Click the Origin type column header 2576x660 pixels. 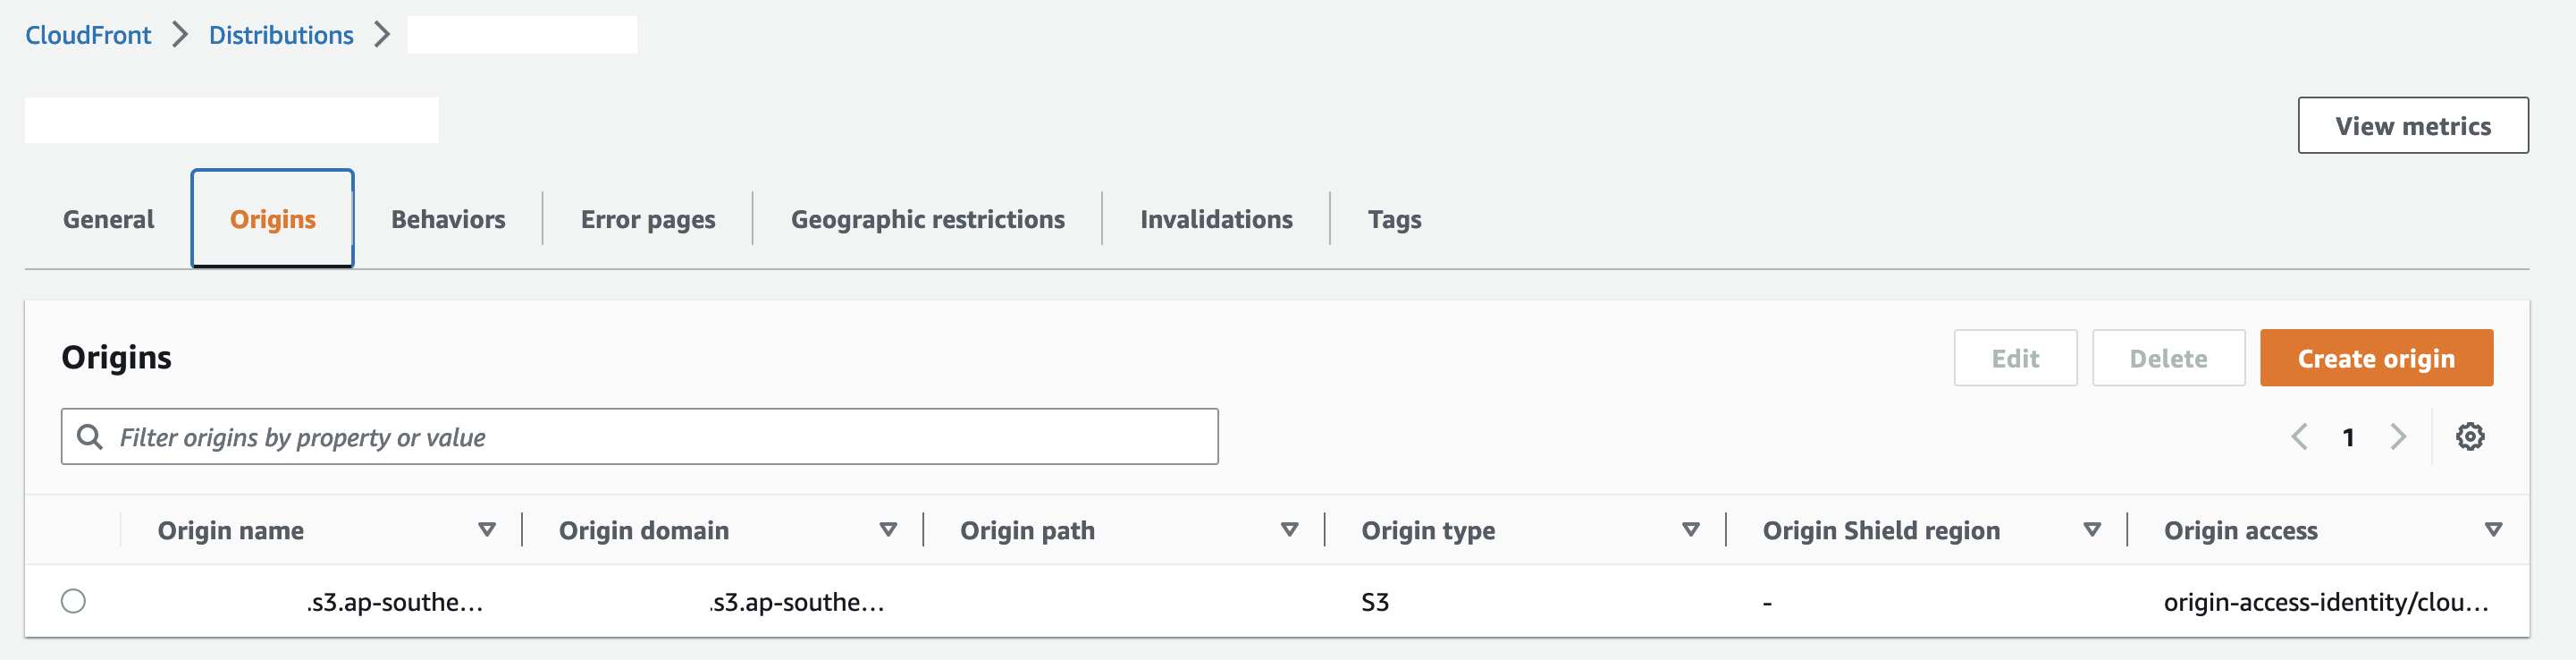click(x=1427, y=530)
